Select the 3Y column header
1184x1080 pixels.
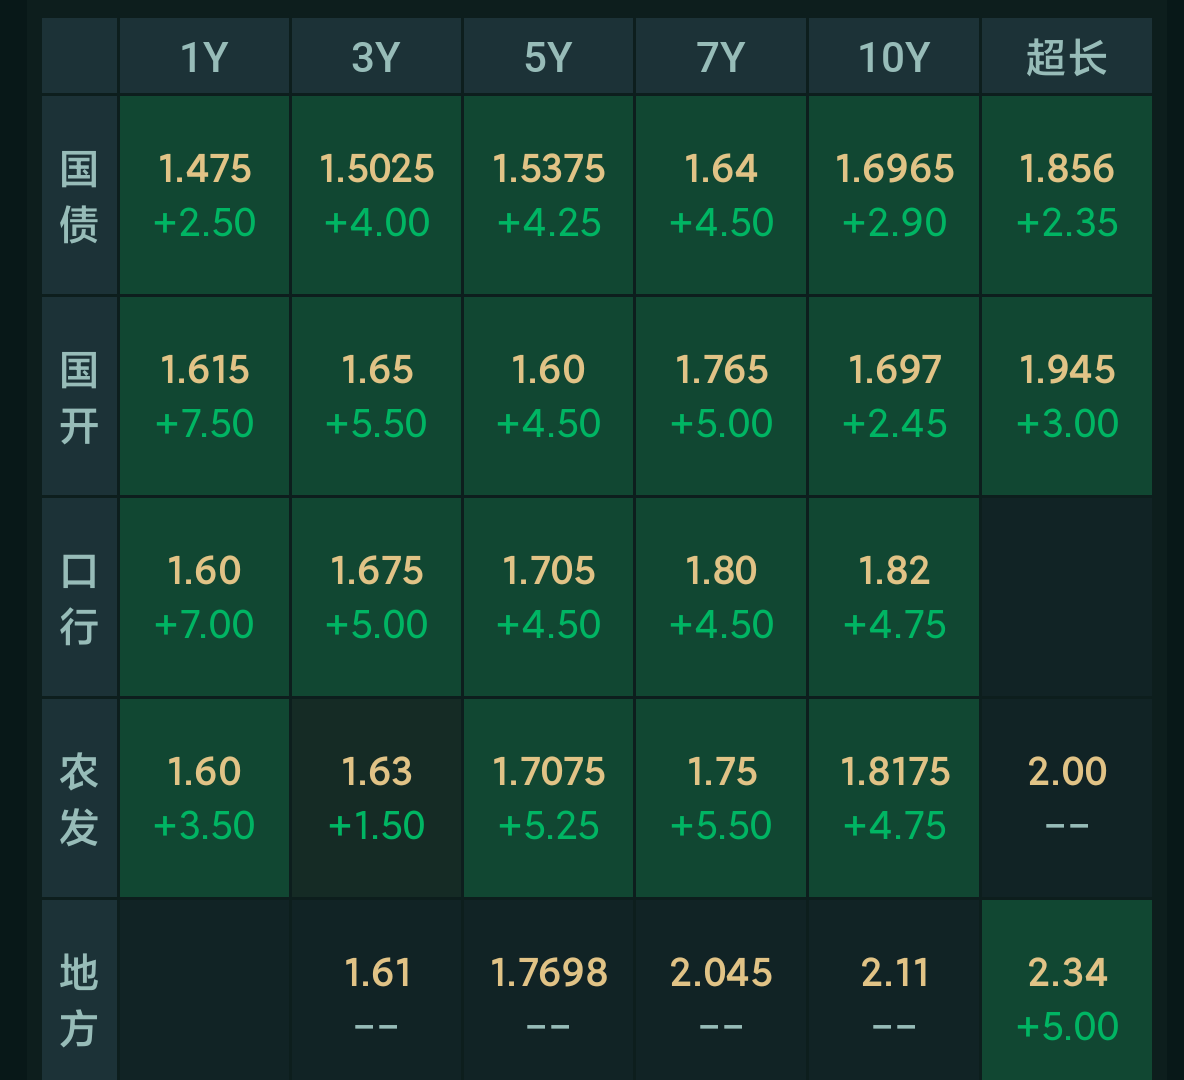tap(375, 57)
